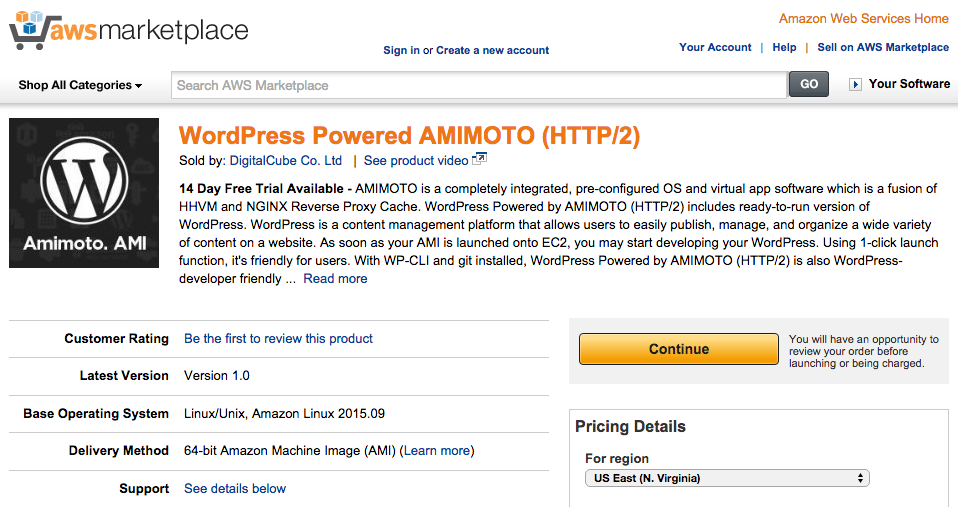Open Your Software page
958x507 pixels.
coord(909,84)
